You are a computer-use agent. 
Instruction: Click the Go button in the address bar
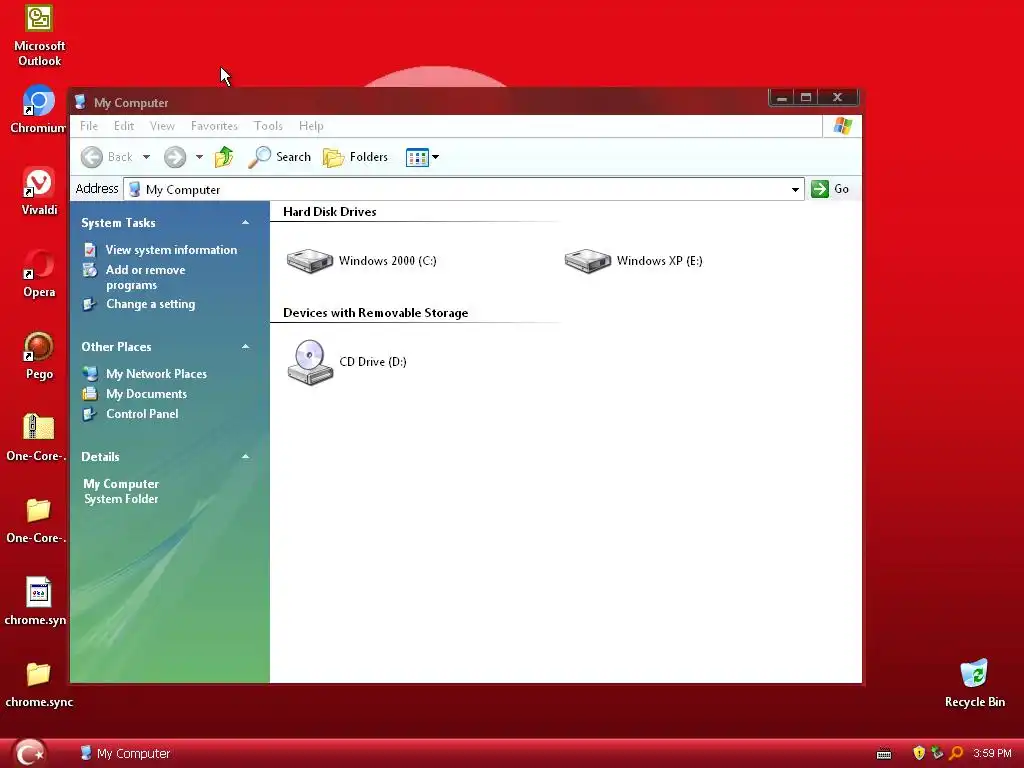point(830,189)
